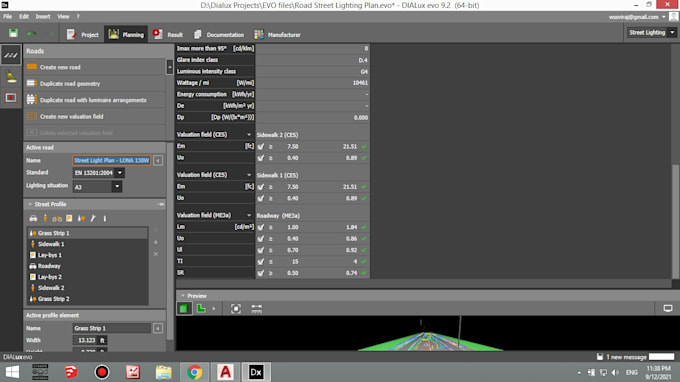Add a grass strip element icon
The width and height of the screenshot is (680, 382).
pyautogui.click(x=81, y=219)
